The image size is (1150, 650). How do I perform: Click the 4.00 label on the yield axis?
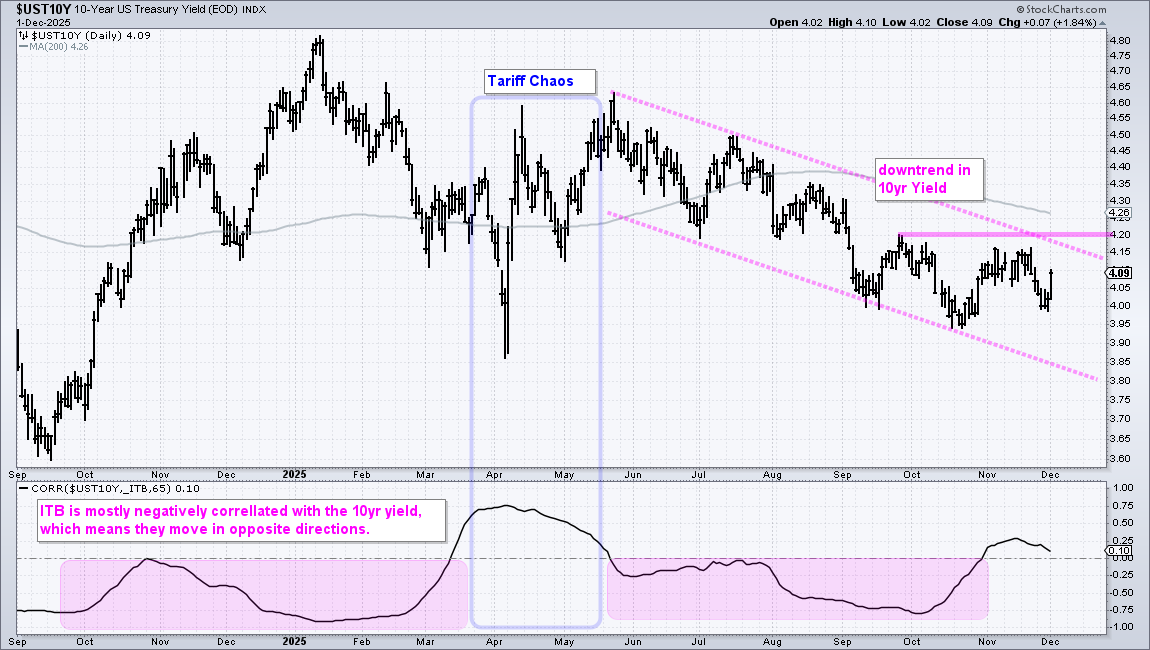[x=1120, y=306]
